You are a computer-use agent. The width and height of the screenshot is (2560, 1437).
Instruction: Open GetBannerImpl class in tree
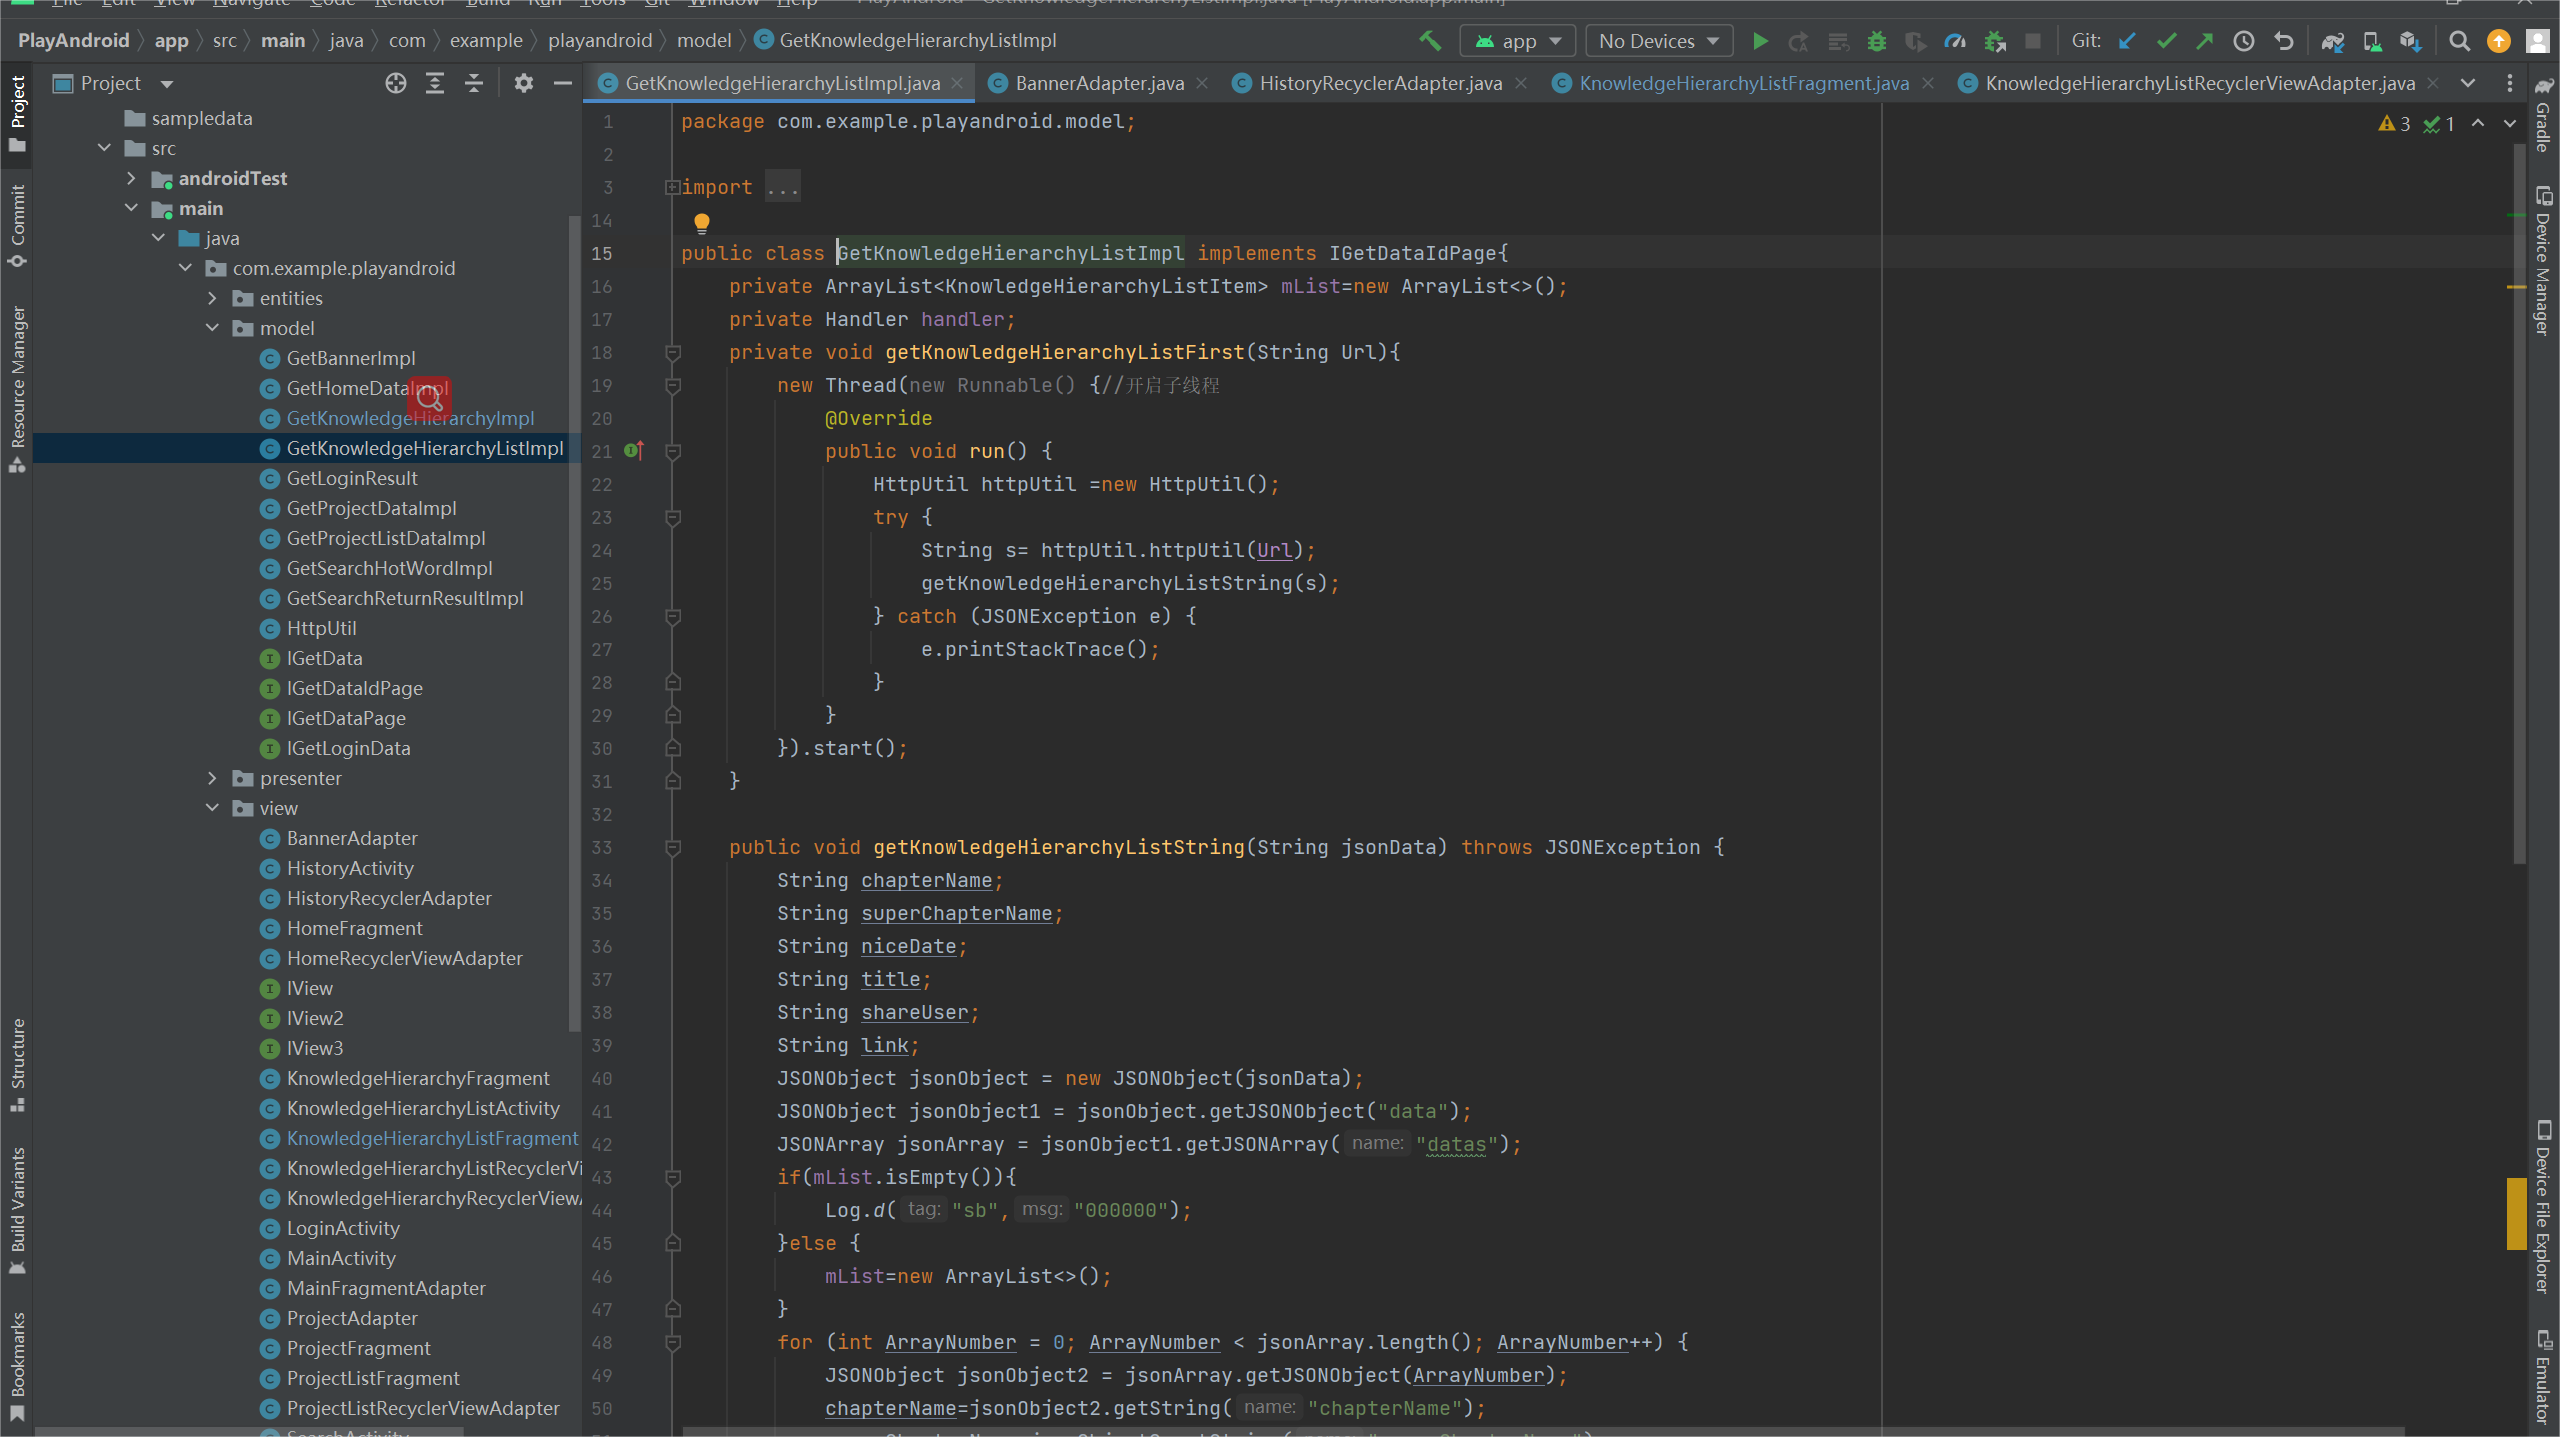(351, 358)
